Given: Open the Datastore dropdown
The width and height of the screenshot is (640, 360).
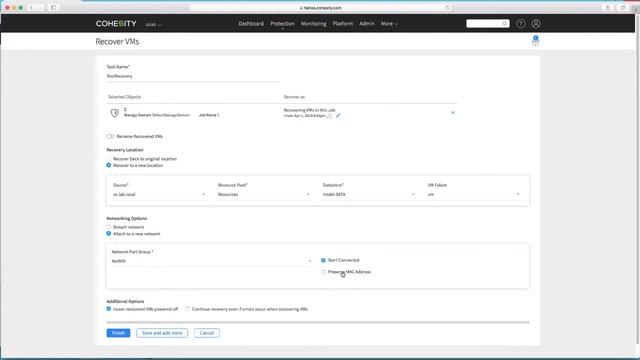Looking at the screenshot, I should coord(369,194).
